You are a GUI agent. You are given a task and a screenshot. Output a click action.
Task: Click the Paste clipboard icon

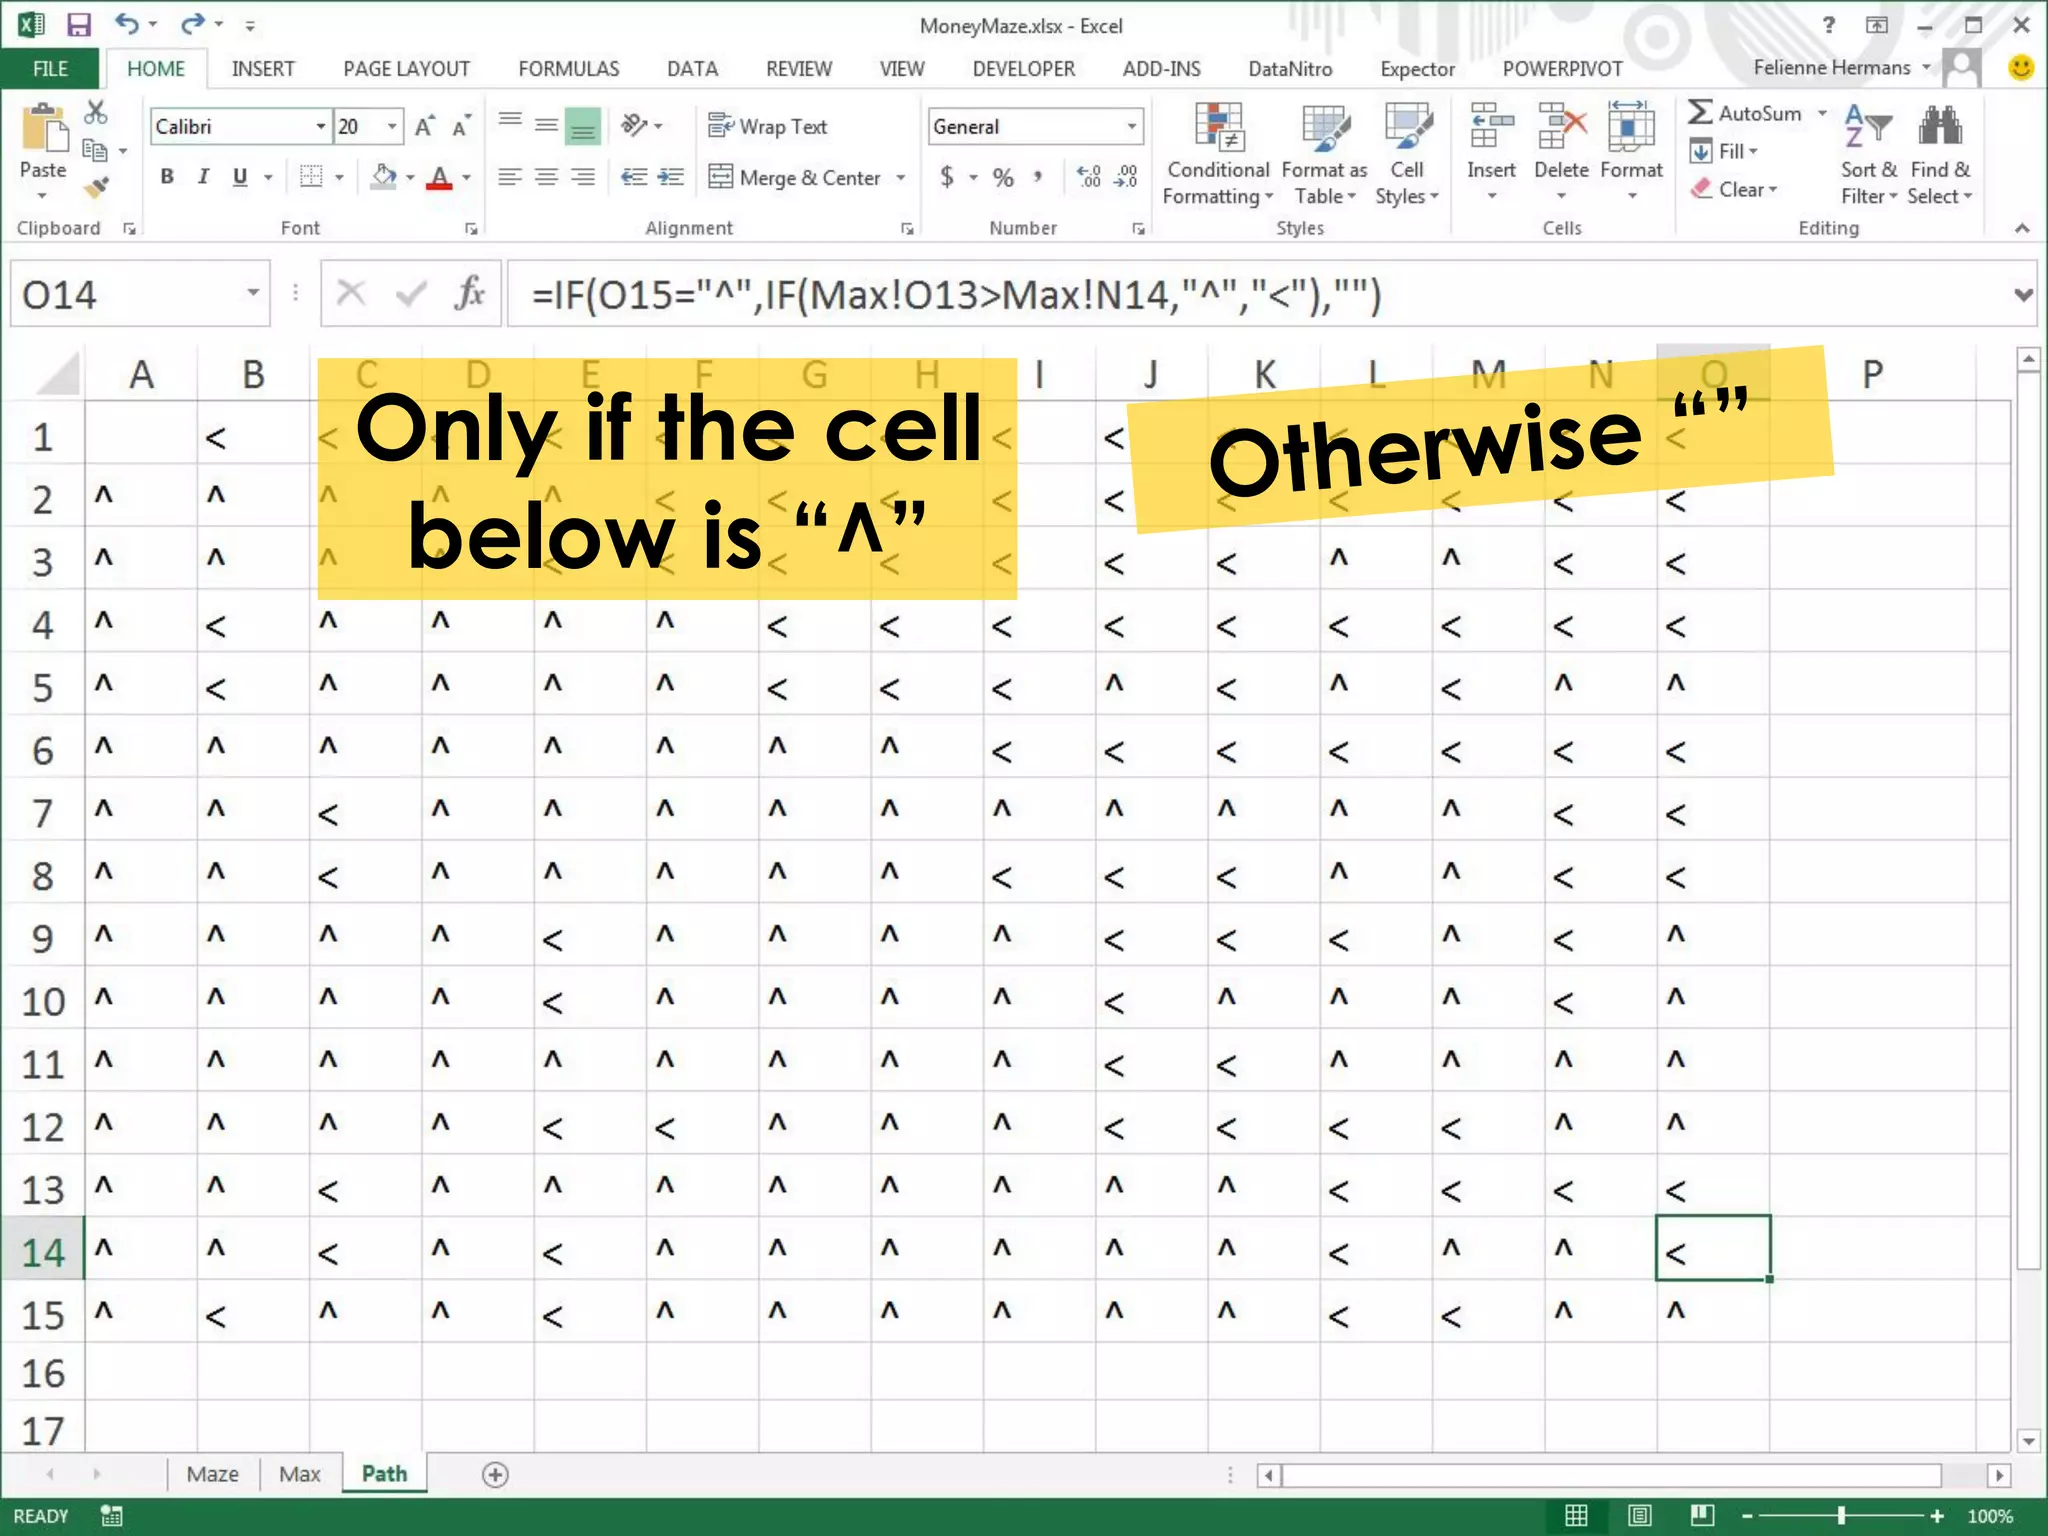(43, 130)
